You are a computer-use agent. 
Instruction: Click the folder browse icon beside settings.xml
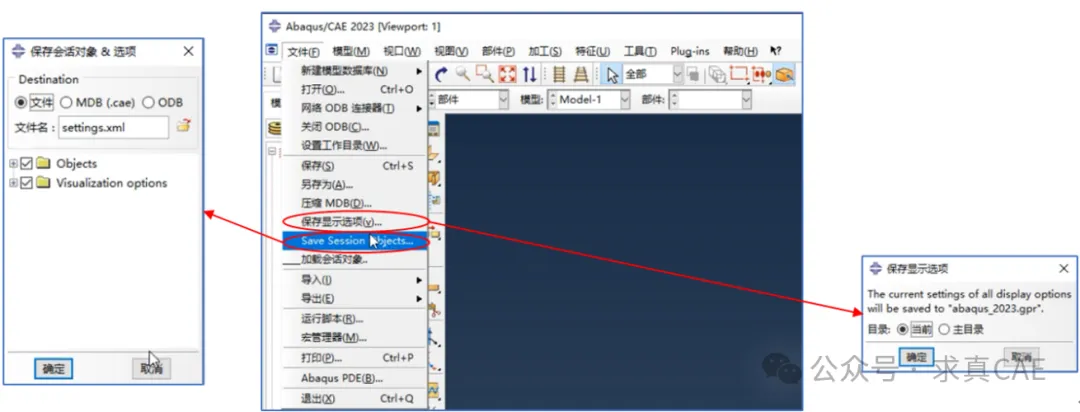(x=183, y=126)
